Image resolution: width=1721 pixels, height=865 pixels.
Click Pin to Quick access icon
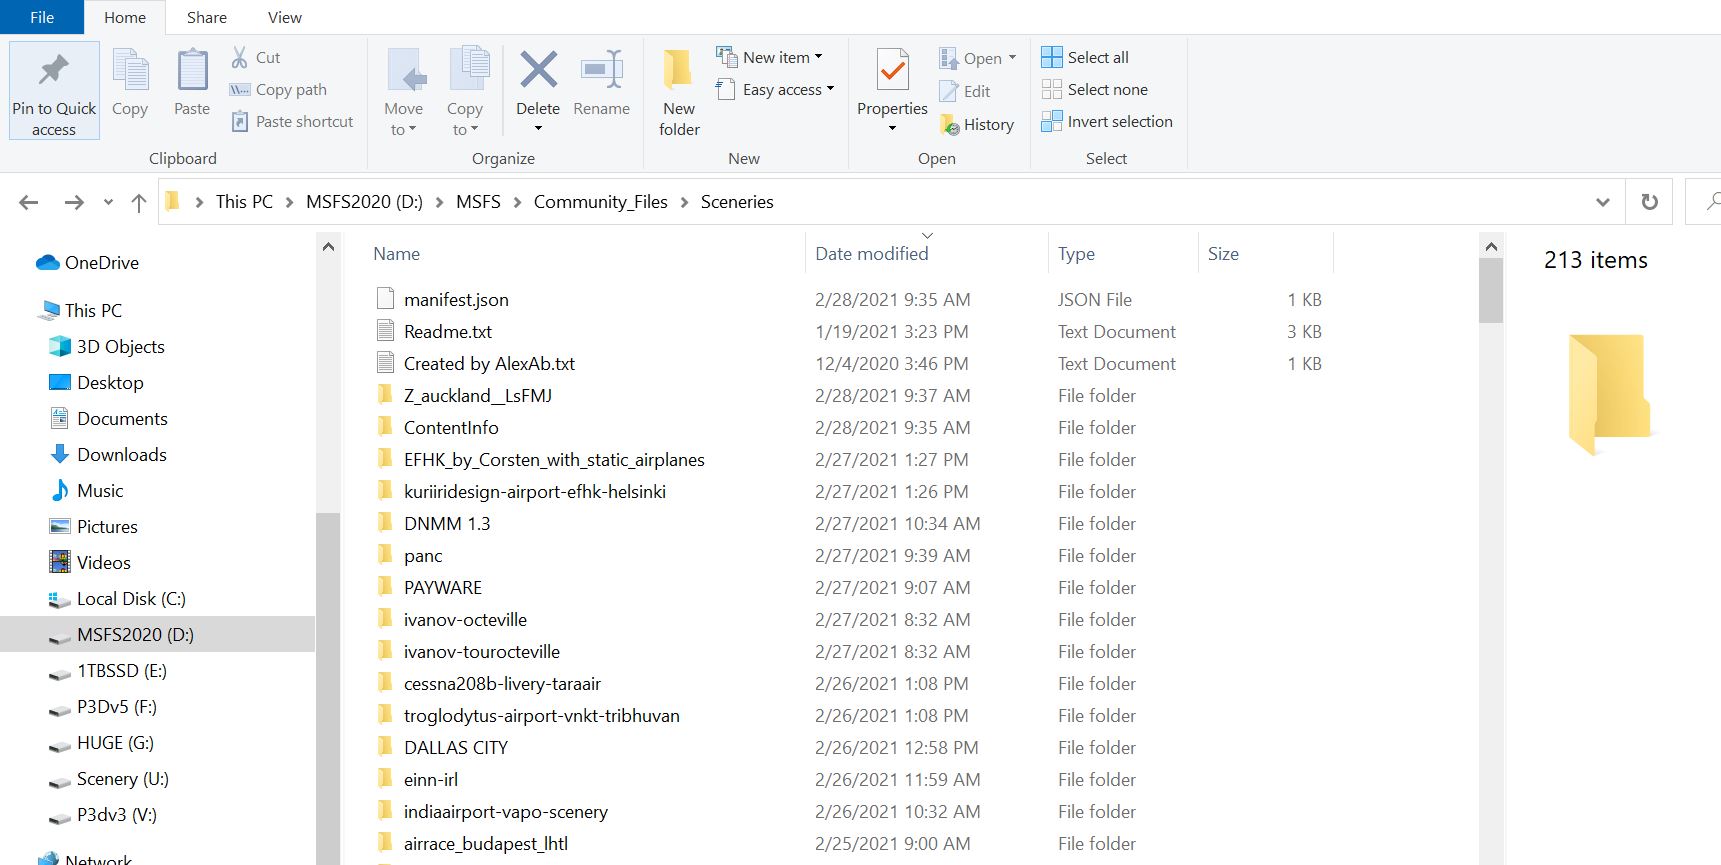coord(54,70)
